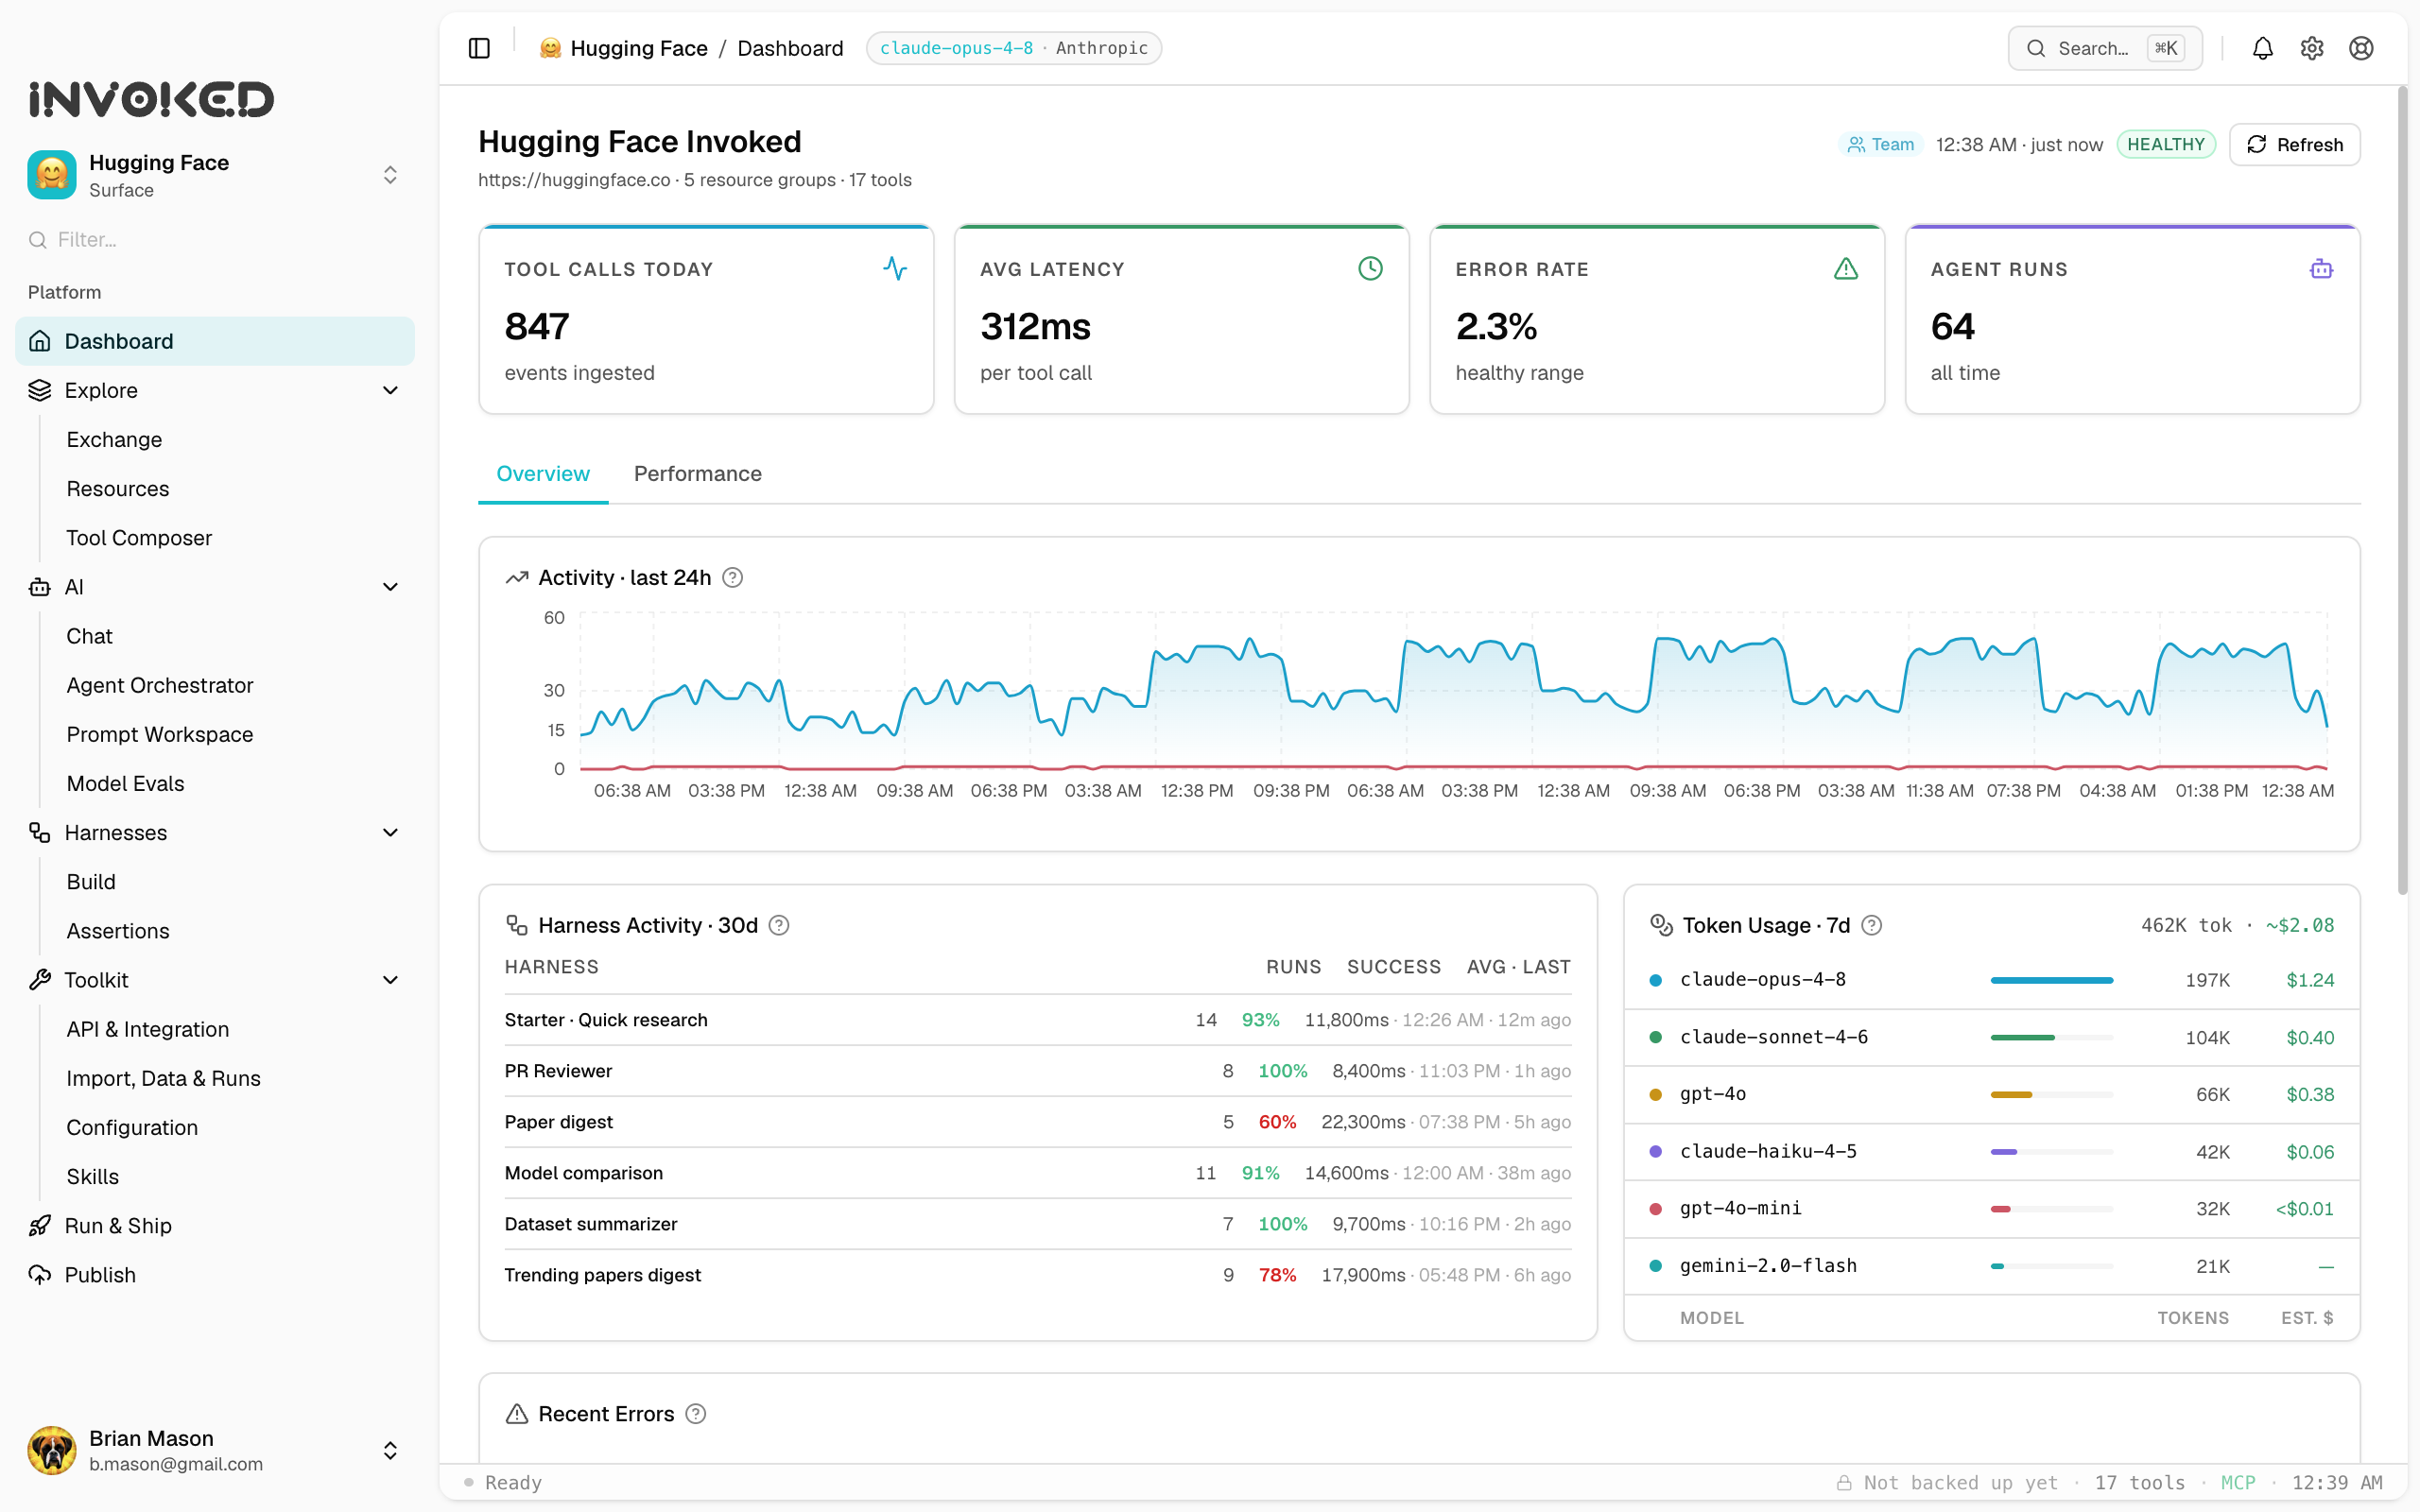Open Tool Composer
2420x1512 pixels.
click(139, 538)
